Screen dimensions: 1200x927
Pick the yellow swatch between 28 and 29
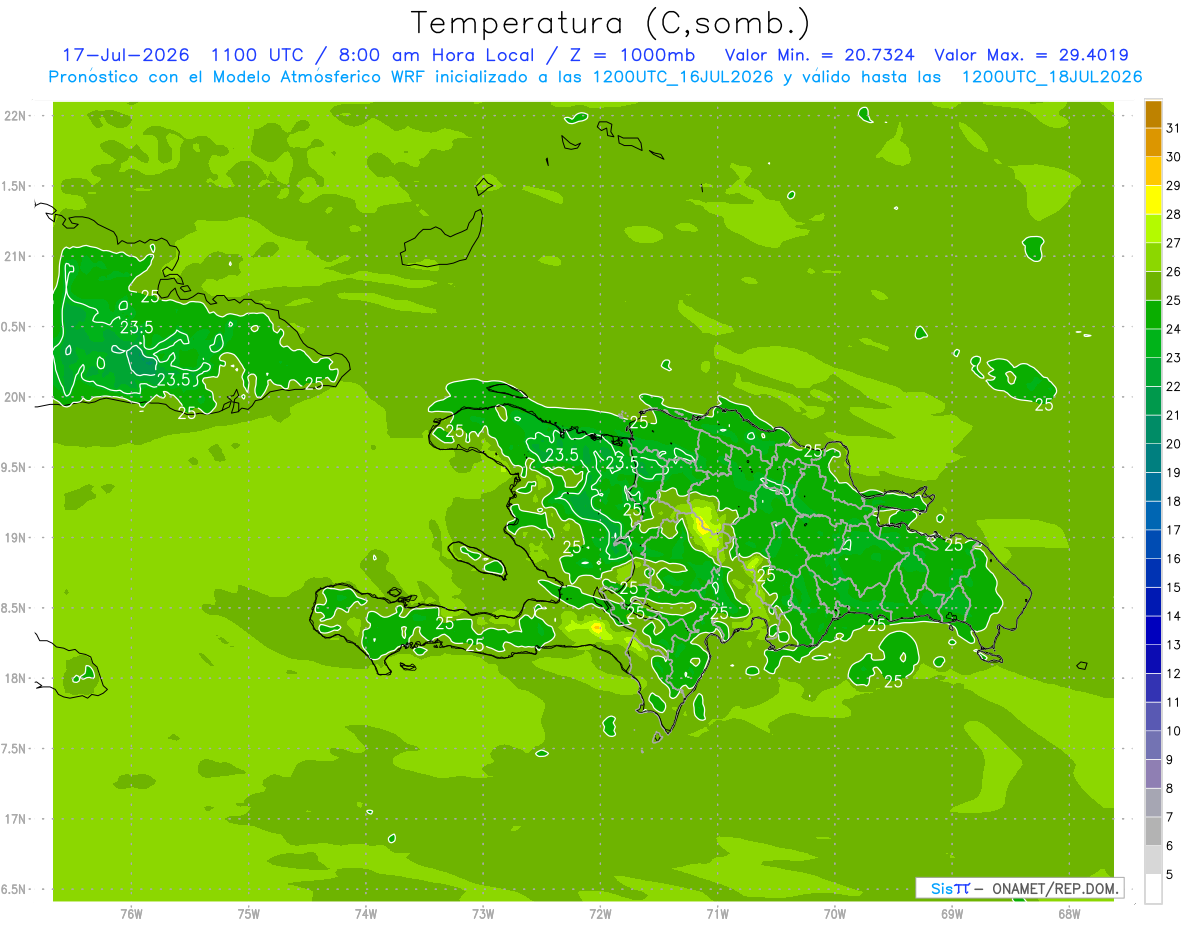[1153, 200]
